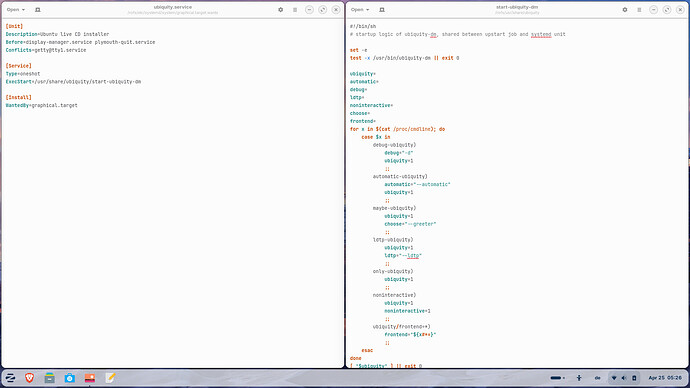Click the 'Conflicts=getty@tty1.service' line
Viewport: 690px width, 388px height.
(x=46, y=50)
